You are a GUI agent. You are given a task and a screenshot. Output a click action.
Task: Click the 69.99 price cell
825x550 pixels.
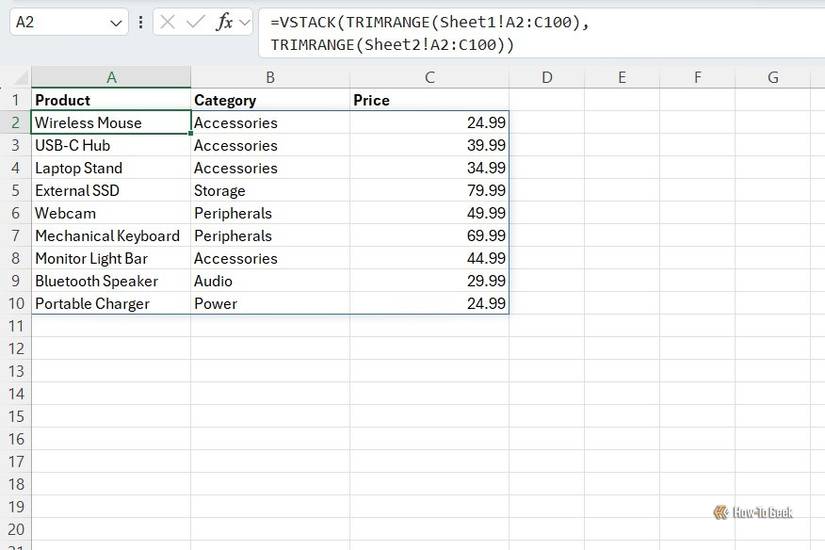[x=429, y=236]
